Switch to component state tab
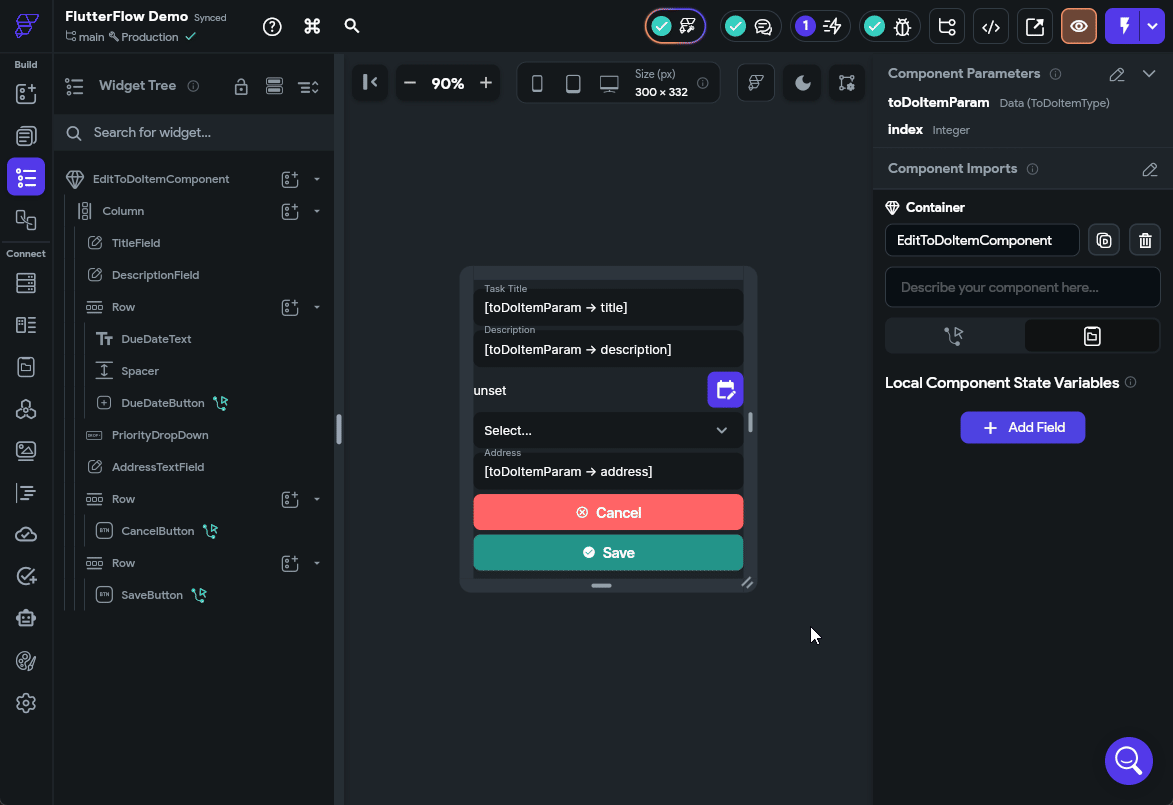The height and width of the screenshot is (805, 1173). [1092, 336]
